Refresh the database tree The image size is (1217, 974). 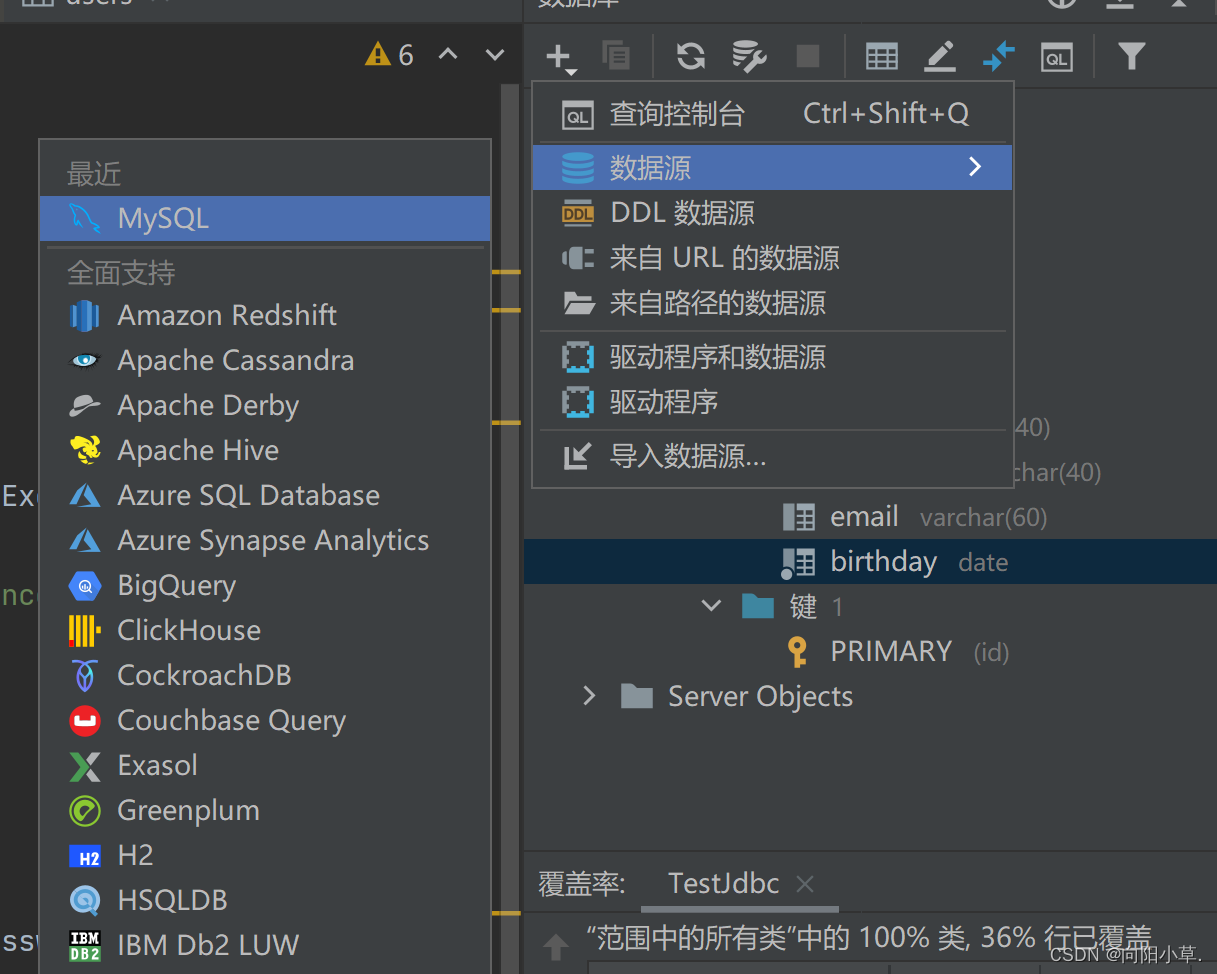(x=690, y=56)
